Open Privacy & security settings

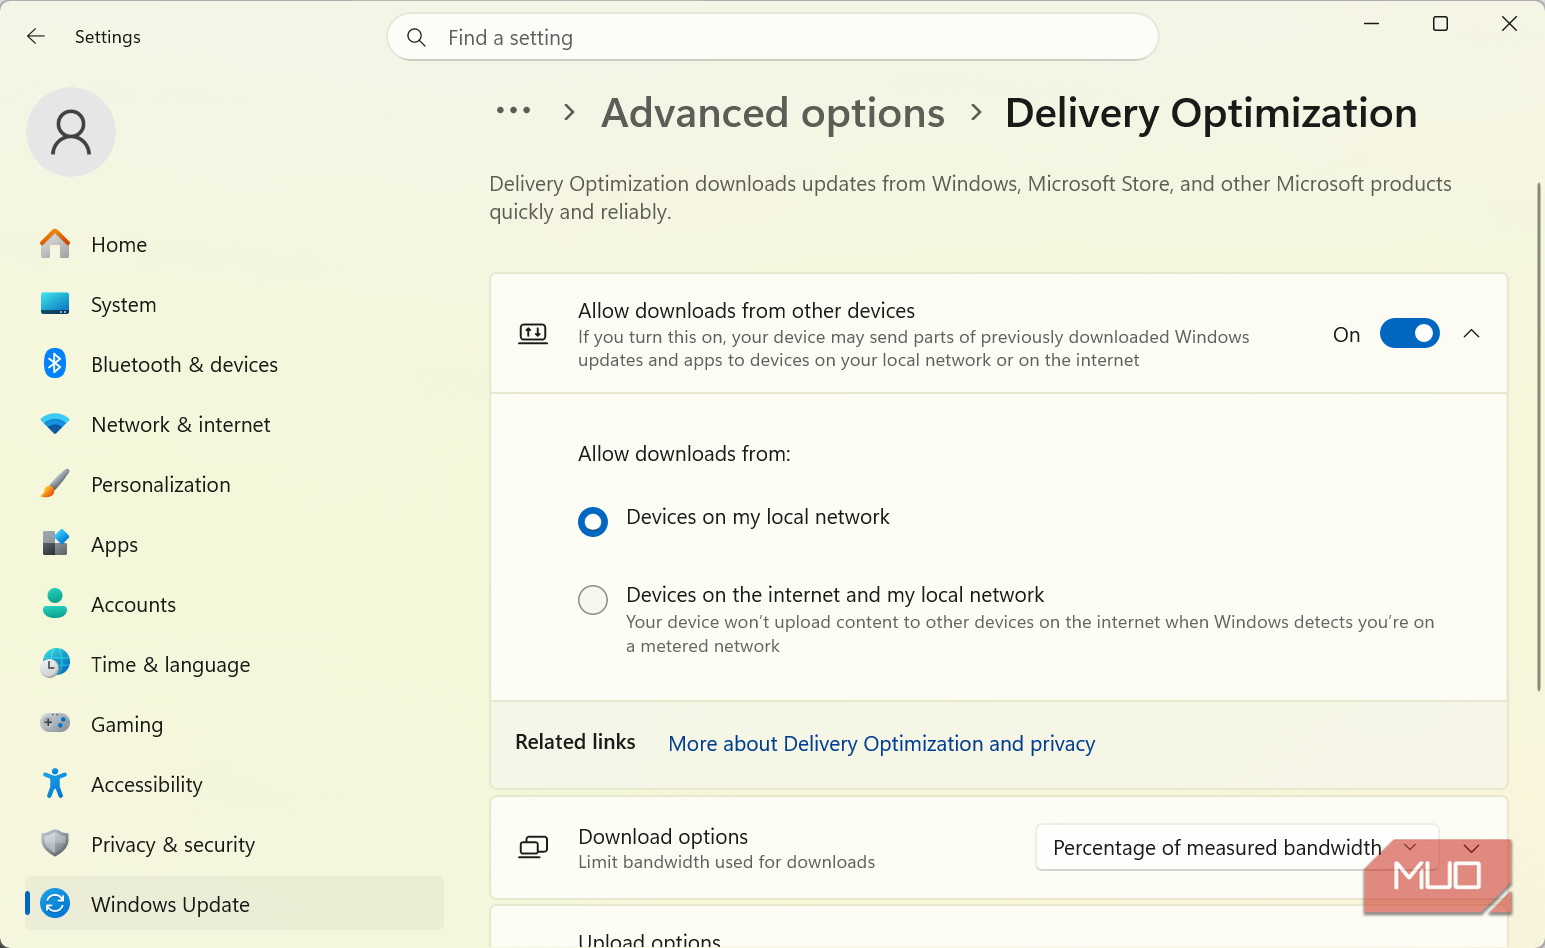tap(235, 844)
